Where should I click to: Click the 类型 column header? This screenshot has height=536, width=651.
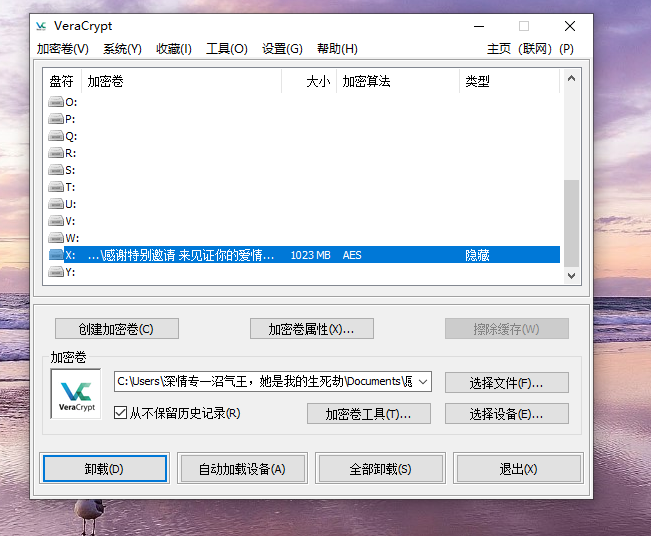(x=509, y=81)
